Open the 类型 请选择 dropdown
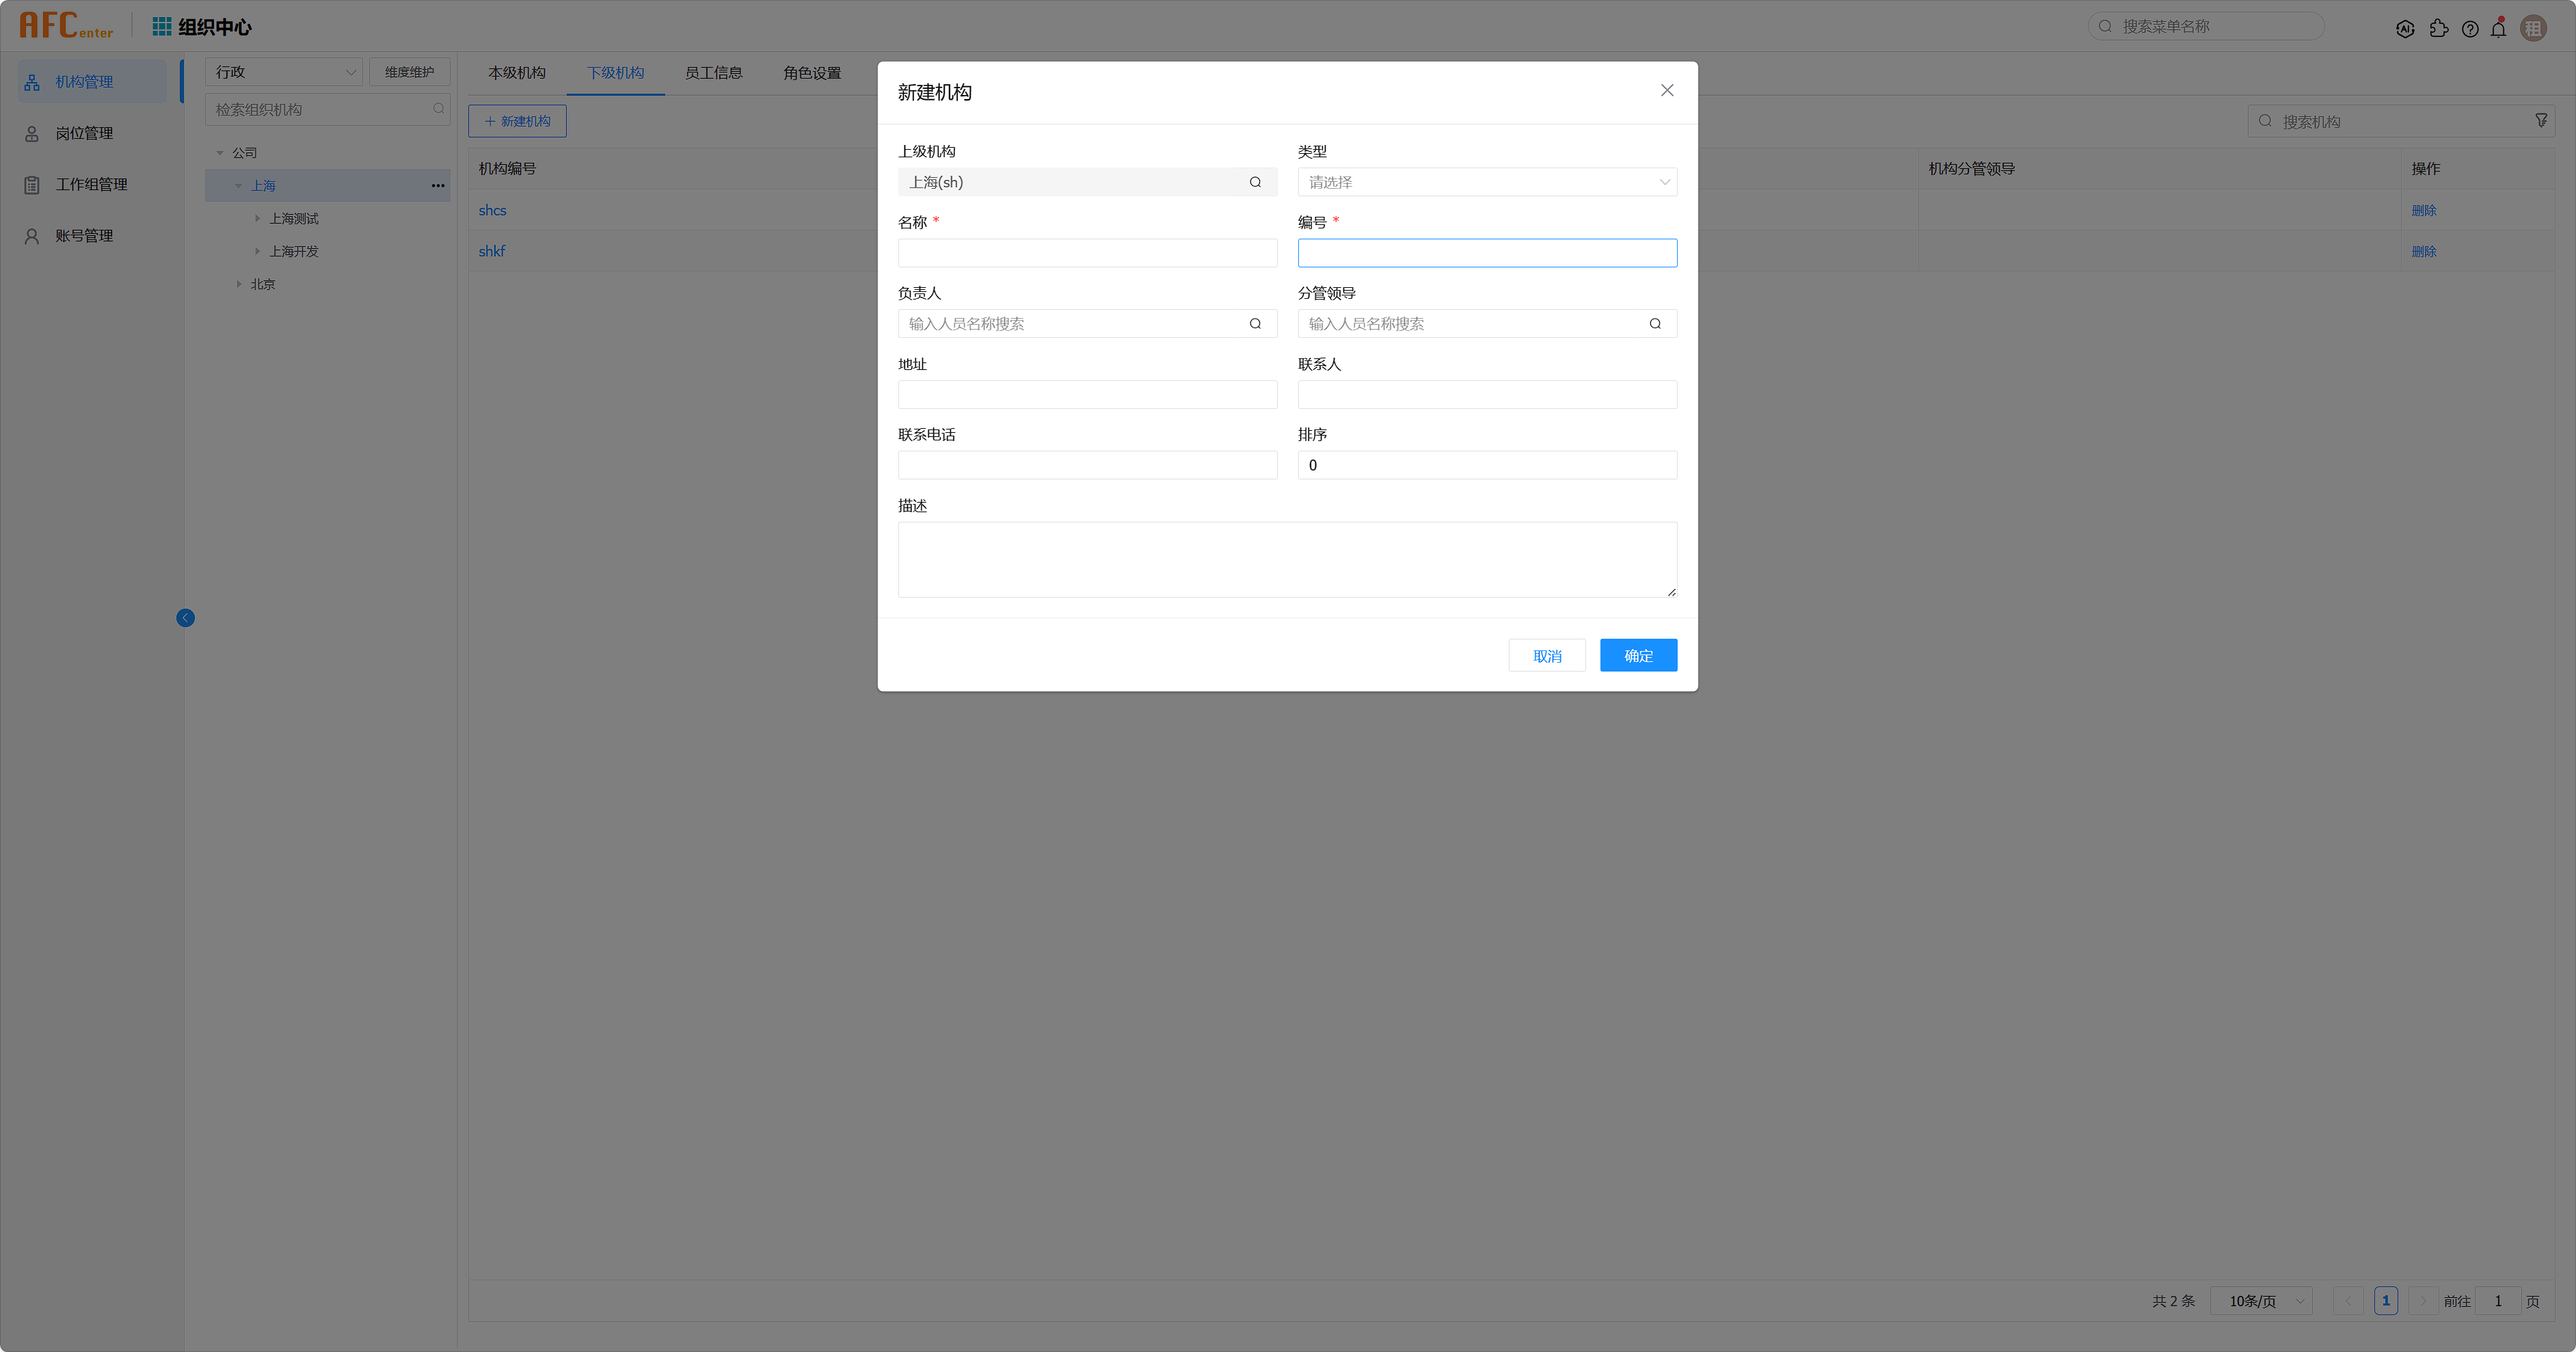Image resolution: width=2576 pixels, height=1352 pixels. tap(1487, 182)
